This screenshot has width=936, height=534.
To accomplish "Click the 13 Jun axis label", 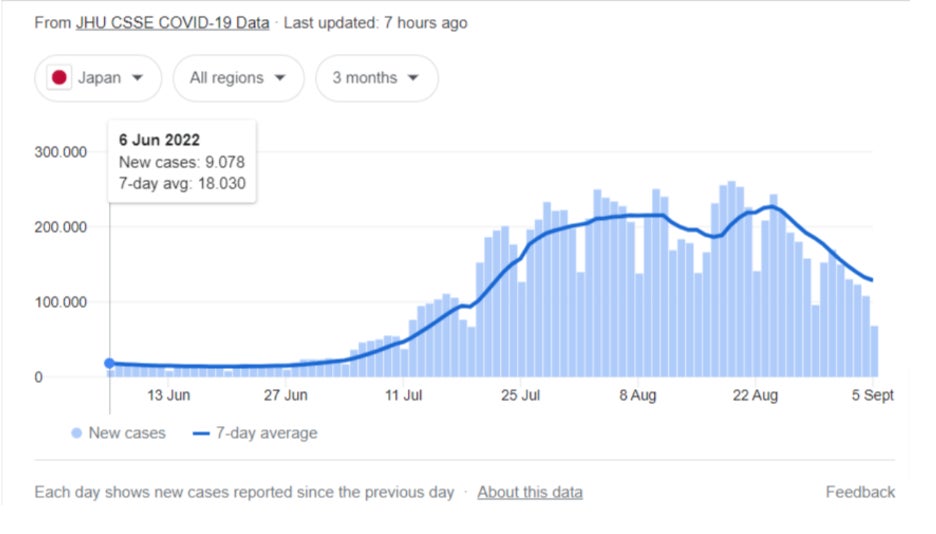I will click(169, 395).
